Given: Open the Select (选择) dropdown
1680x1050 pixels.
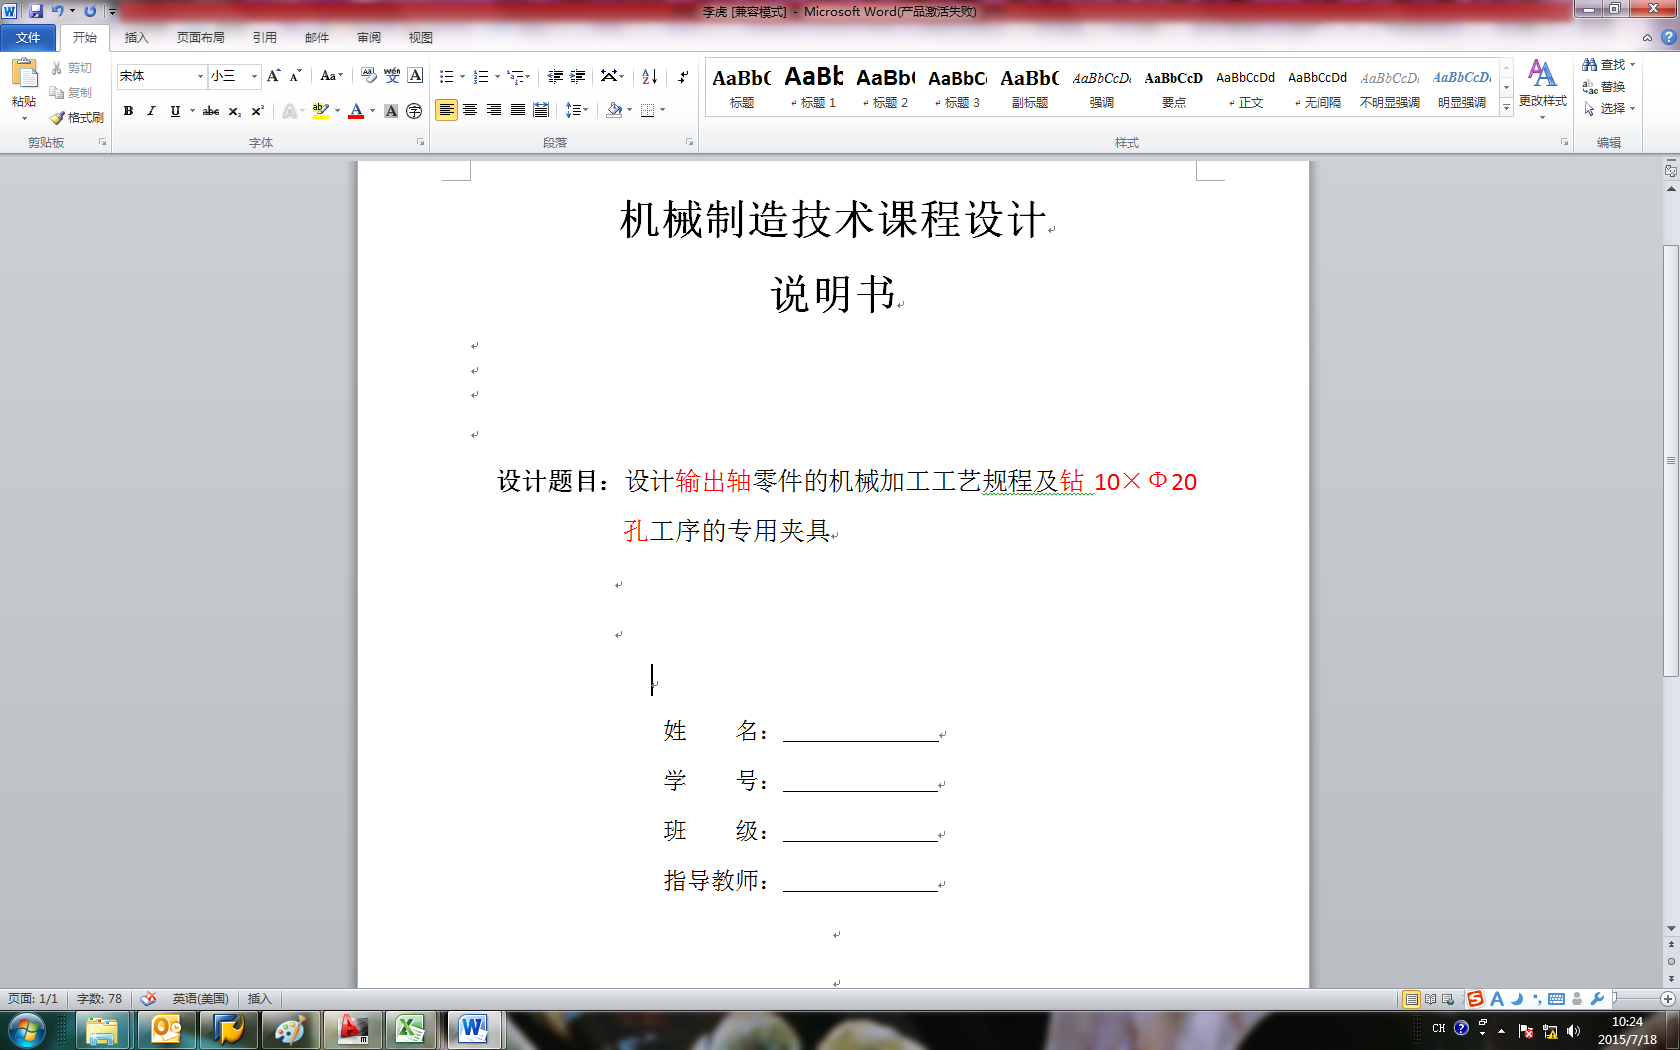Looking at the screenshot, I should coord(1608,109).
